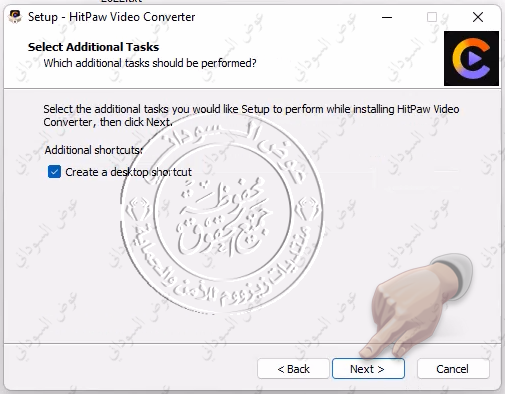Click the circular Arabic watermark stamp
This screenshot has height=394, width=505.
pos(222,214)
